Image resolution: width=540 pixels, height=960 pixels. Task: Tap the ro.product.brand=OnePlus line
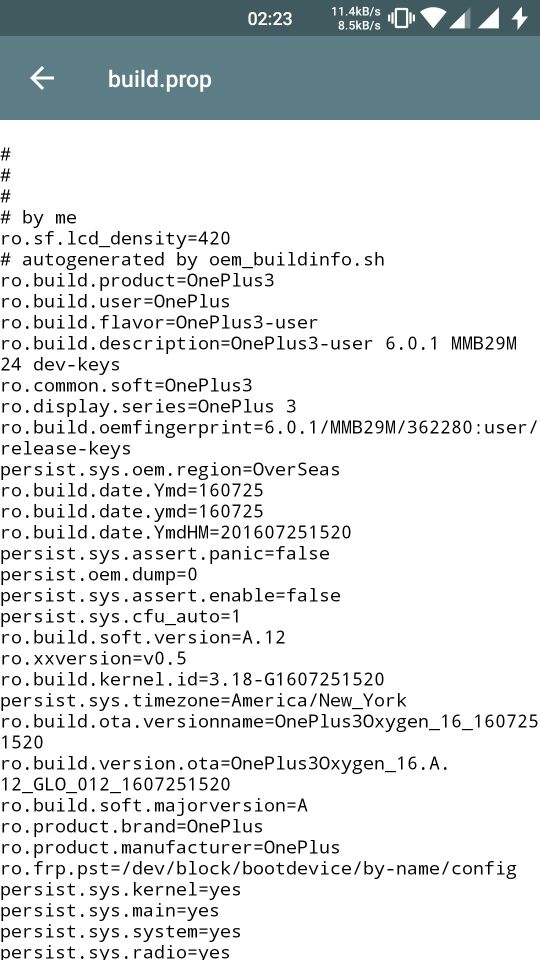(132, 827)
